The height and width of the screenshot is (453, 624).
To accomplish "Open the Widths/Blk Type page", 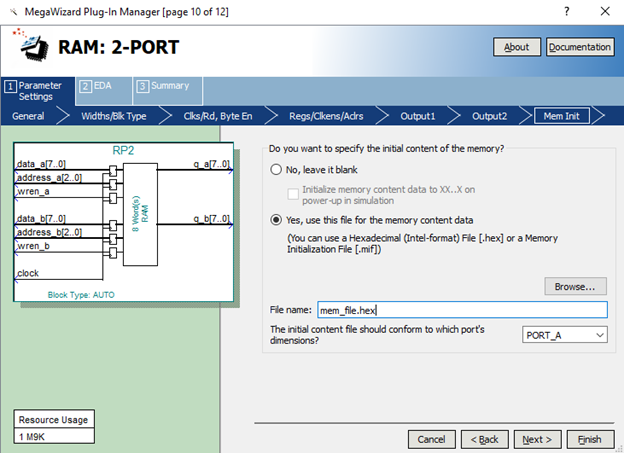I will [113, 116].
